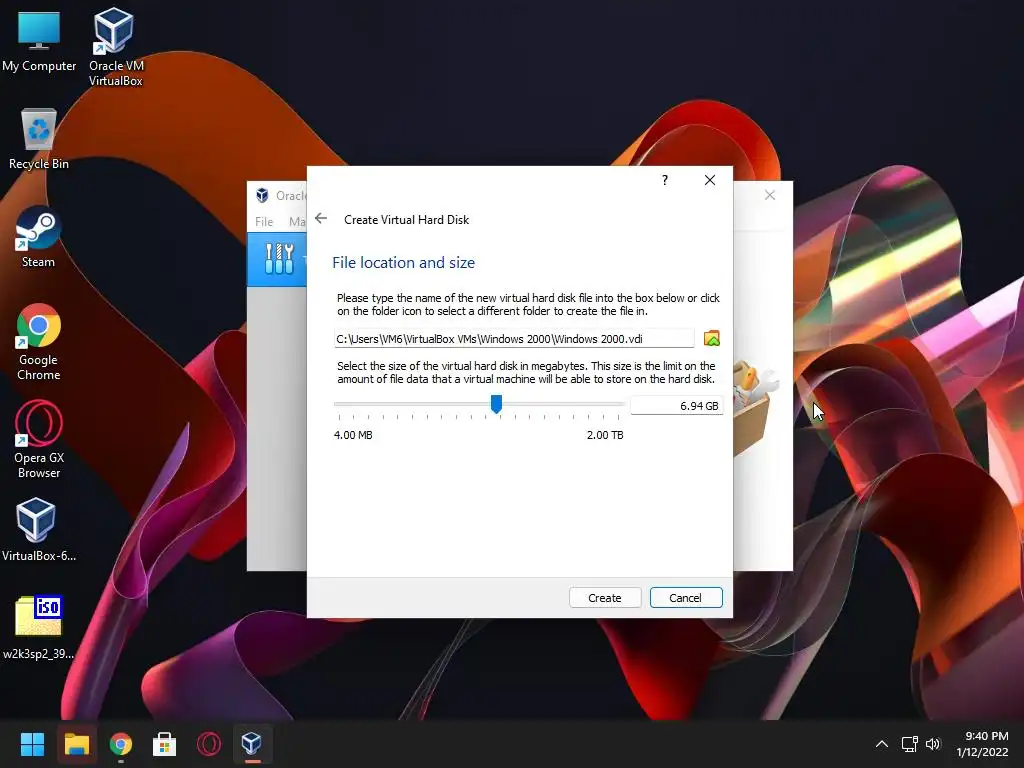The image size is (1024, 768).
Task: Click the Create Virtual Hard Disk title
Action: pos(406,219)
